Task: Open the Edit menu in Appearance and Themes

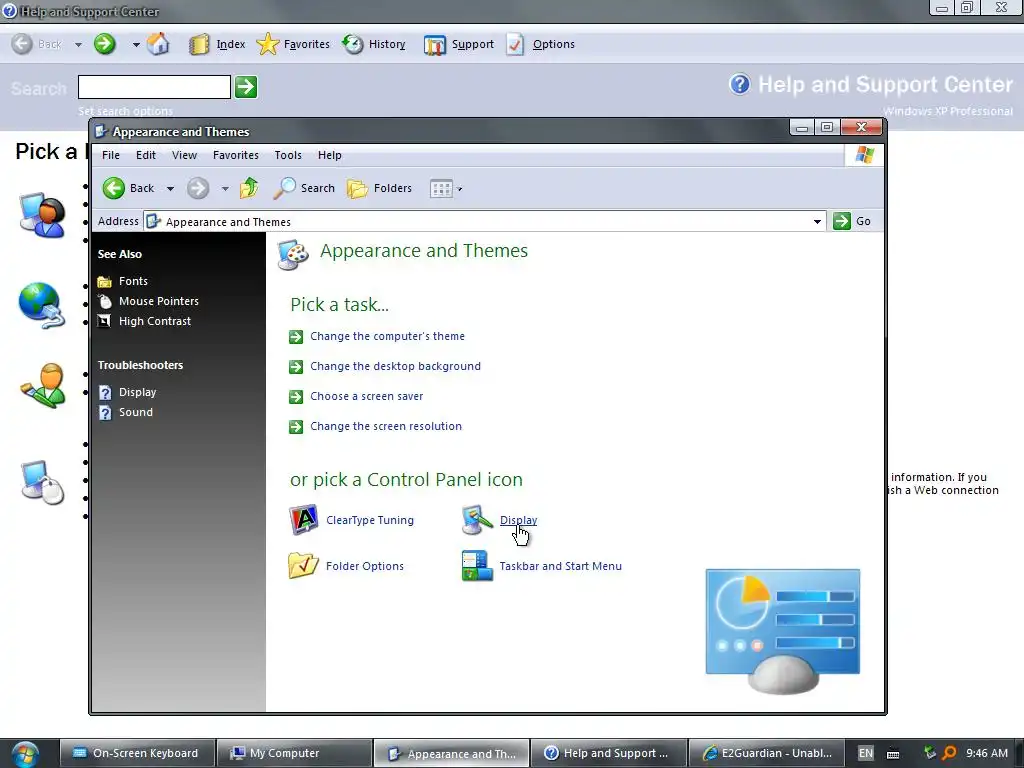Action: (146, 155)
